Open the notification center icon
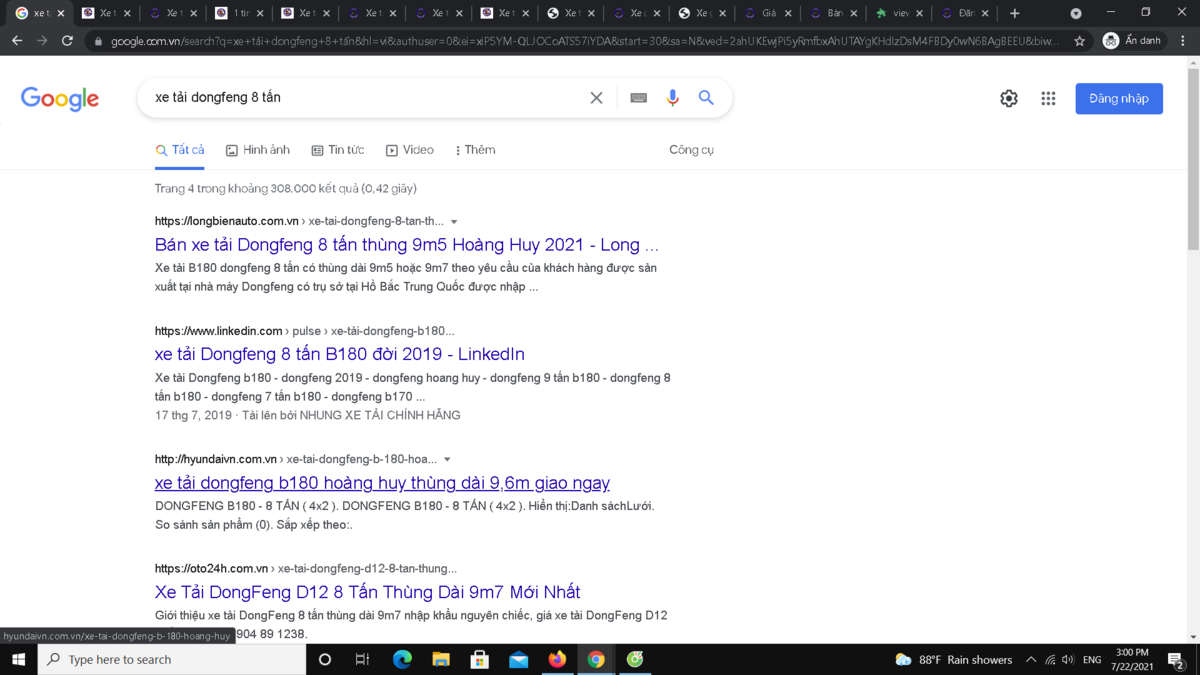The width and height of the screenshot is (1200, 675). click(1176, 659)
